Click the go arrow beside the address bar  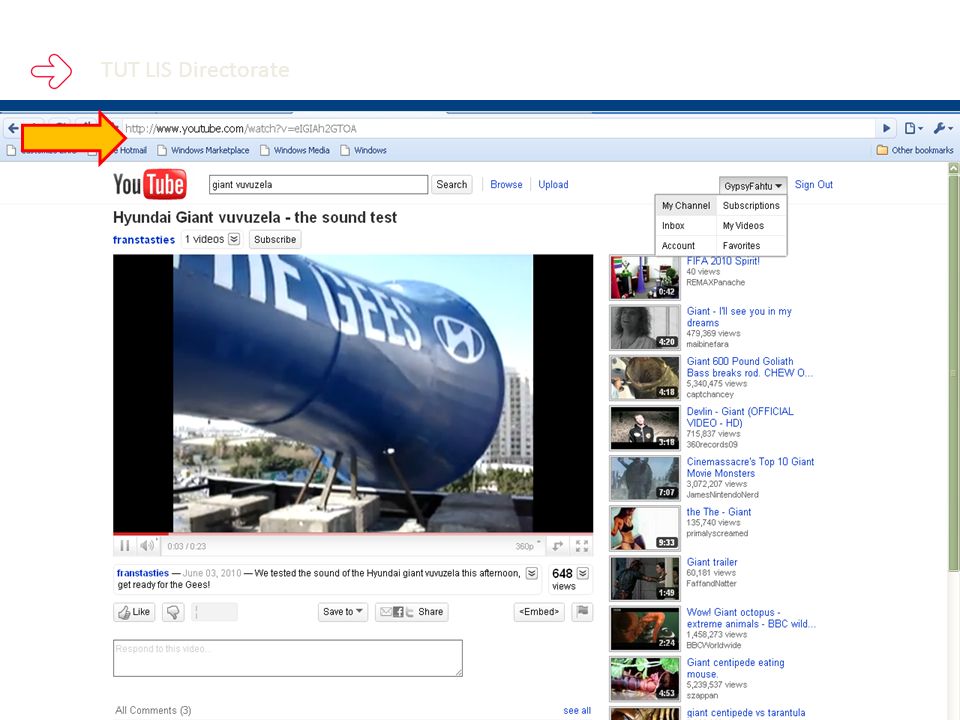click(x=886, y=128)
